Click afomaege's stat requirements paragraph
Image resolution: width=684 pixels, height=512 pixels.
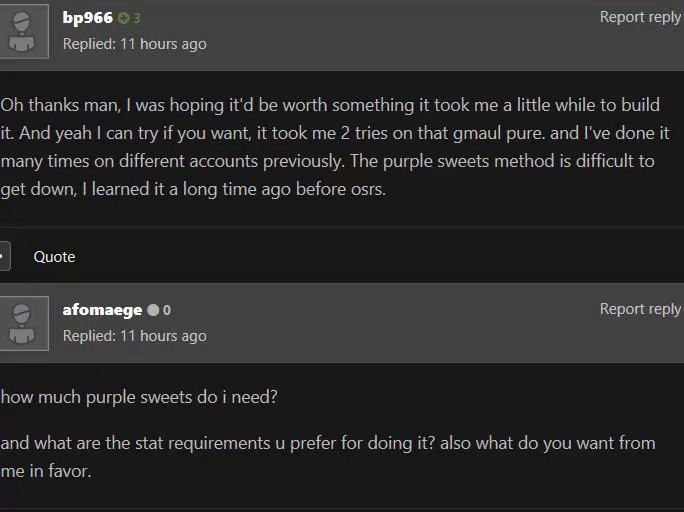pyautogui.click(x=328, y=456)
